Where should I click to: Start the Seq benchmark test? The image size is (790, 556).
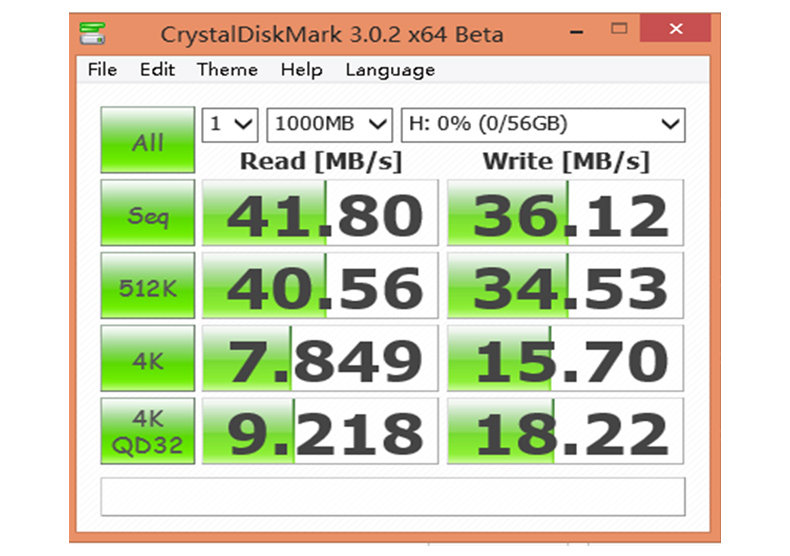pos(148,213)
